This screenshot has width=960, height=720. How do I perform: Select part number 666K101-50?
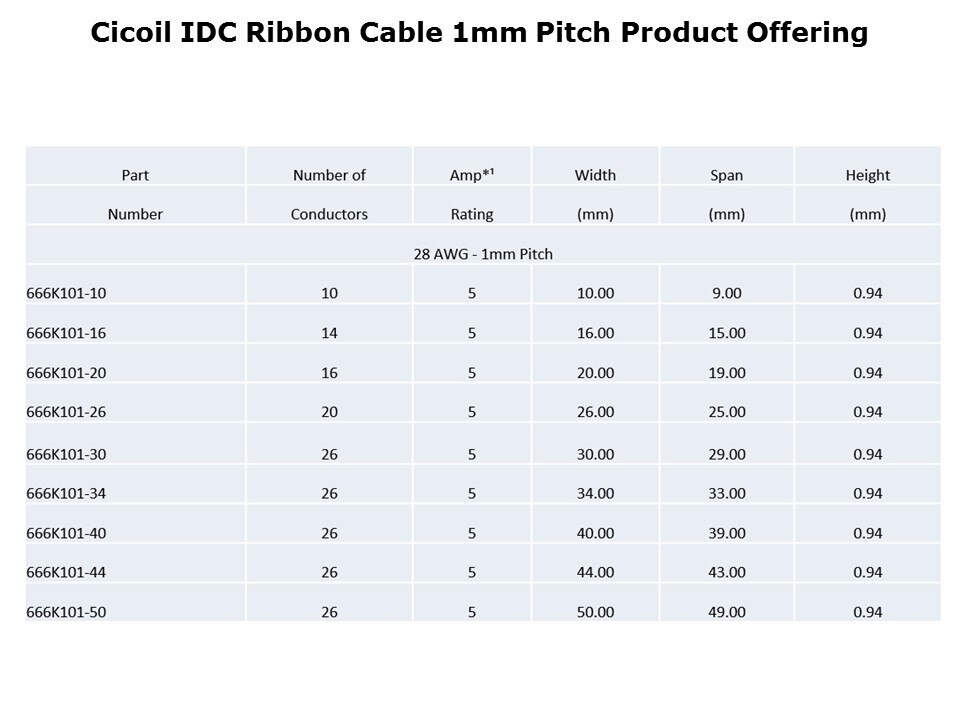click(x=66, y=612)
